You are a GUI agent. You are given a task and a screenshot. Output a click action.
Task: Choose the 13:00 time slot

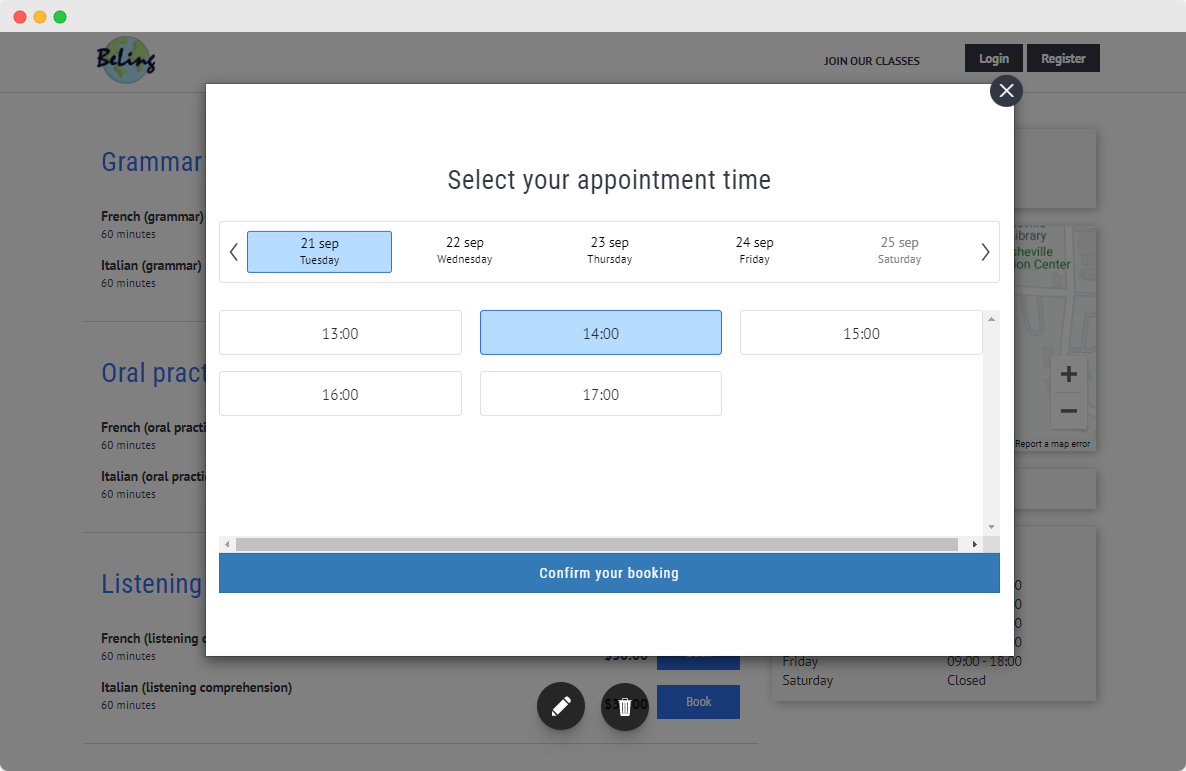pyautogui.click(x=340, y=333)
